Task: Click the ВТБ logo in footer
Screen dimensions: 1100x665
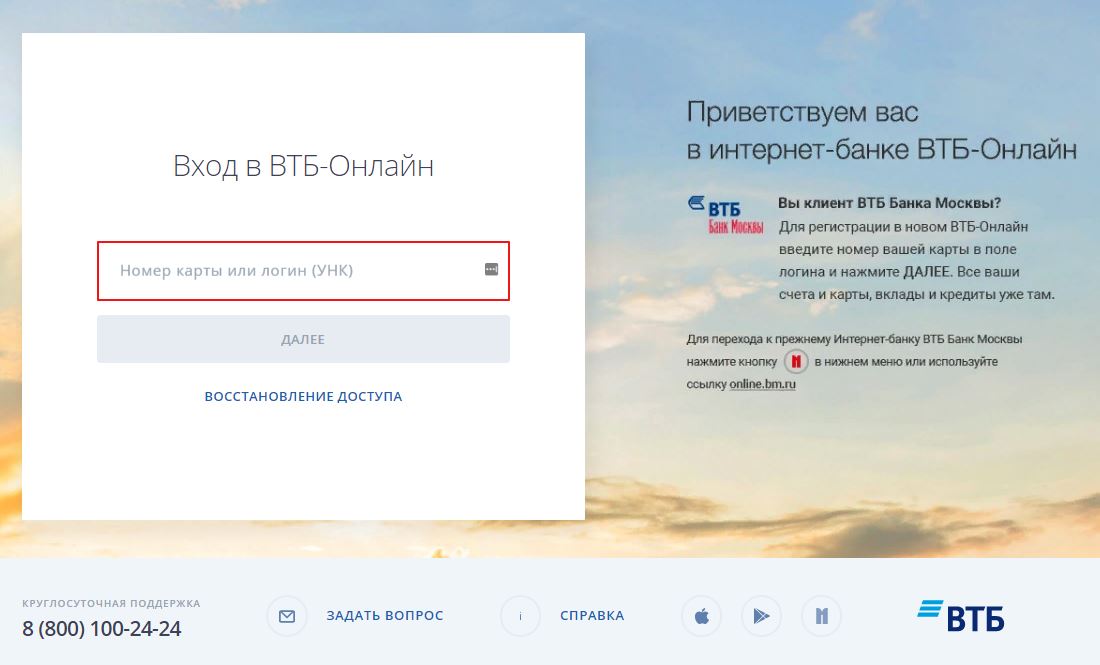Action: 960,615
